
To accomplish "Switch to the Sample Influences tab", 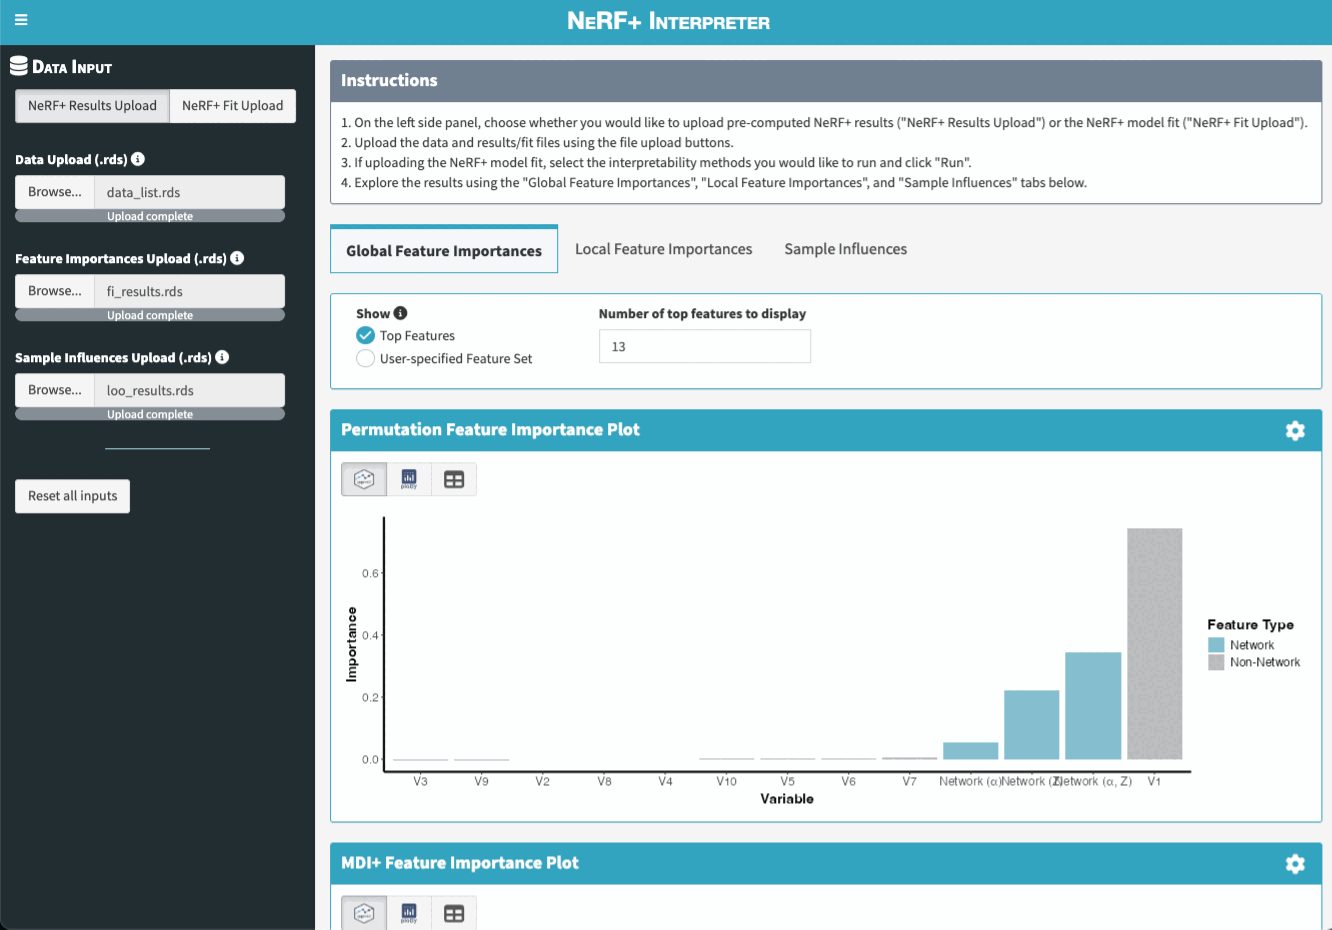I will tap(845, 248).
